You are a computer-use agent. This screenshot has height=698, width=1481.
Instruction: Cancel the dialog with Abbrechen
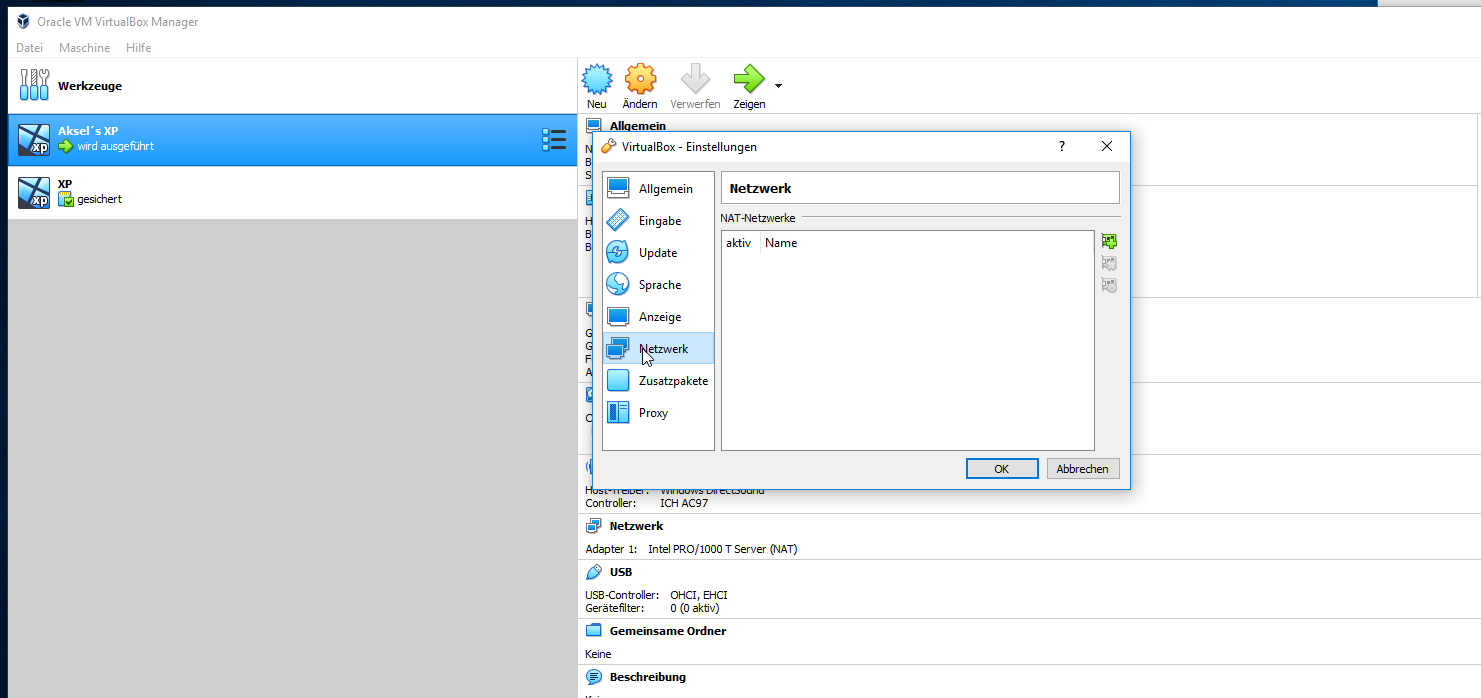coord(1083,469)
